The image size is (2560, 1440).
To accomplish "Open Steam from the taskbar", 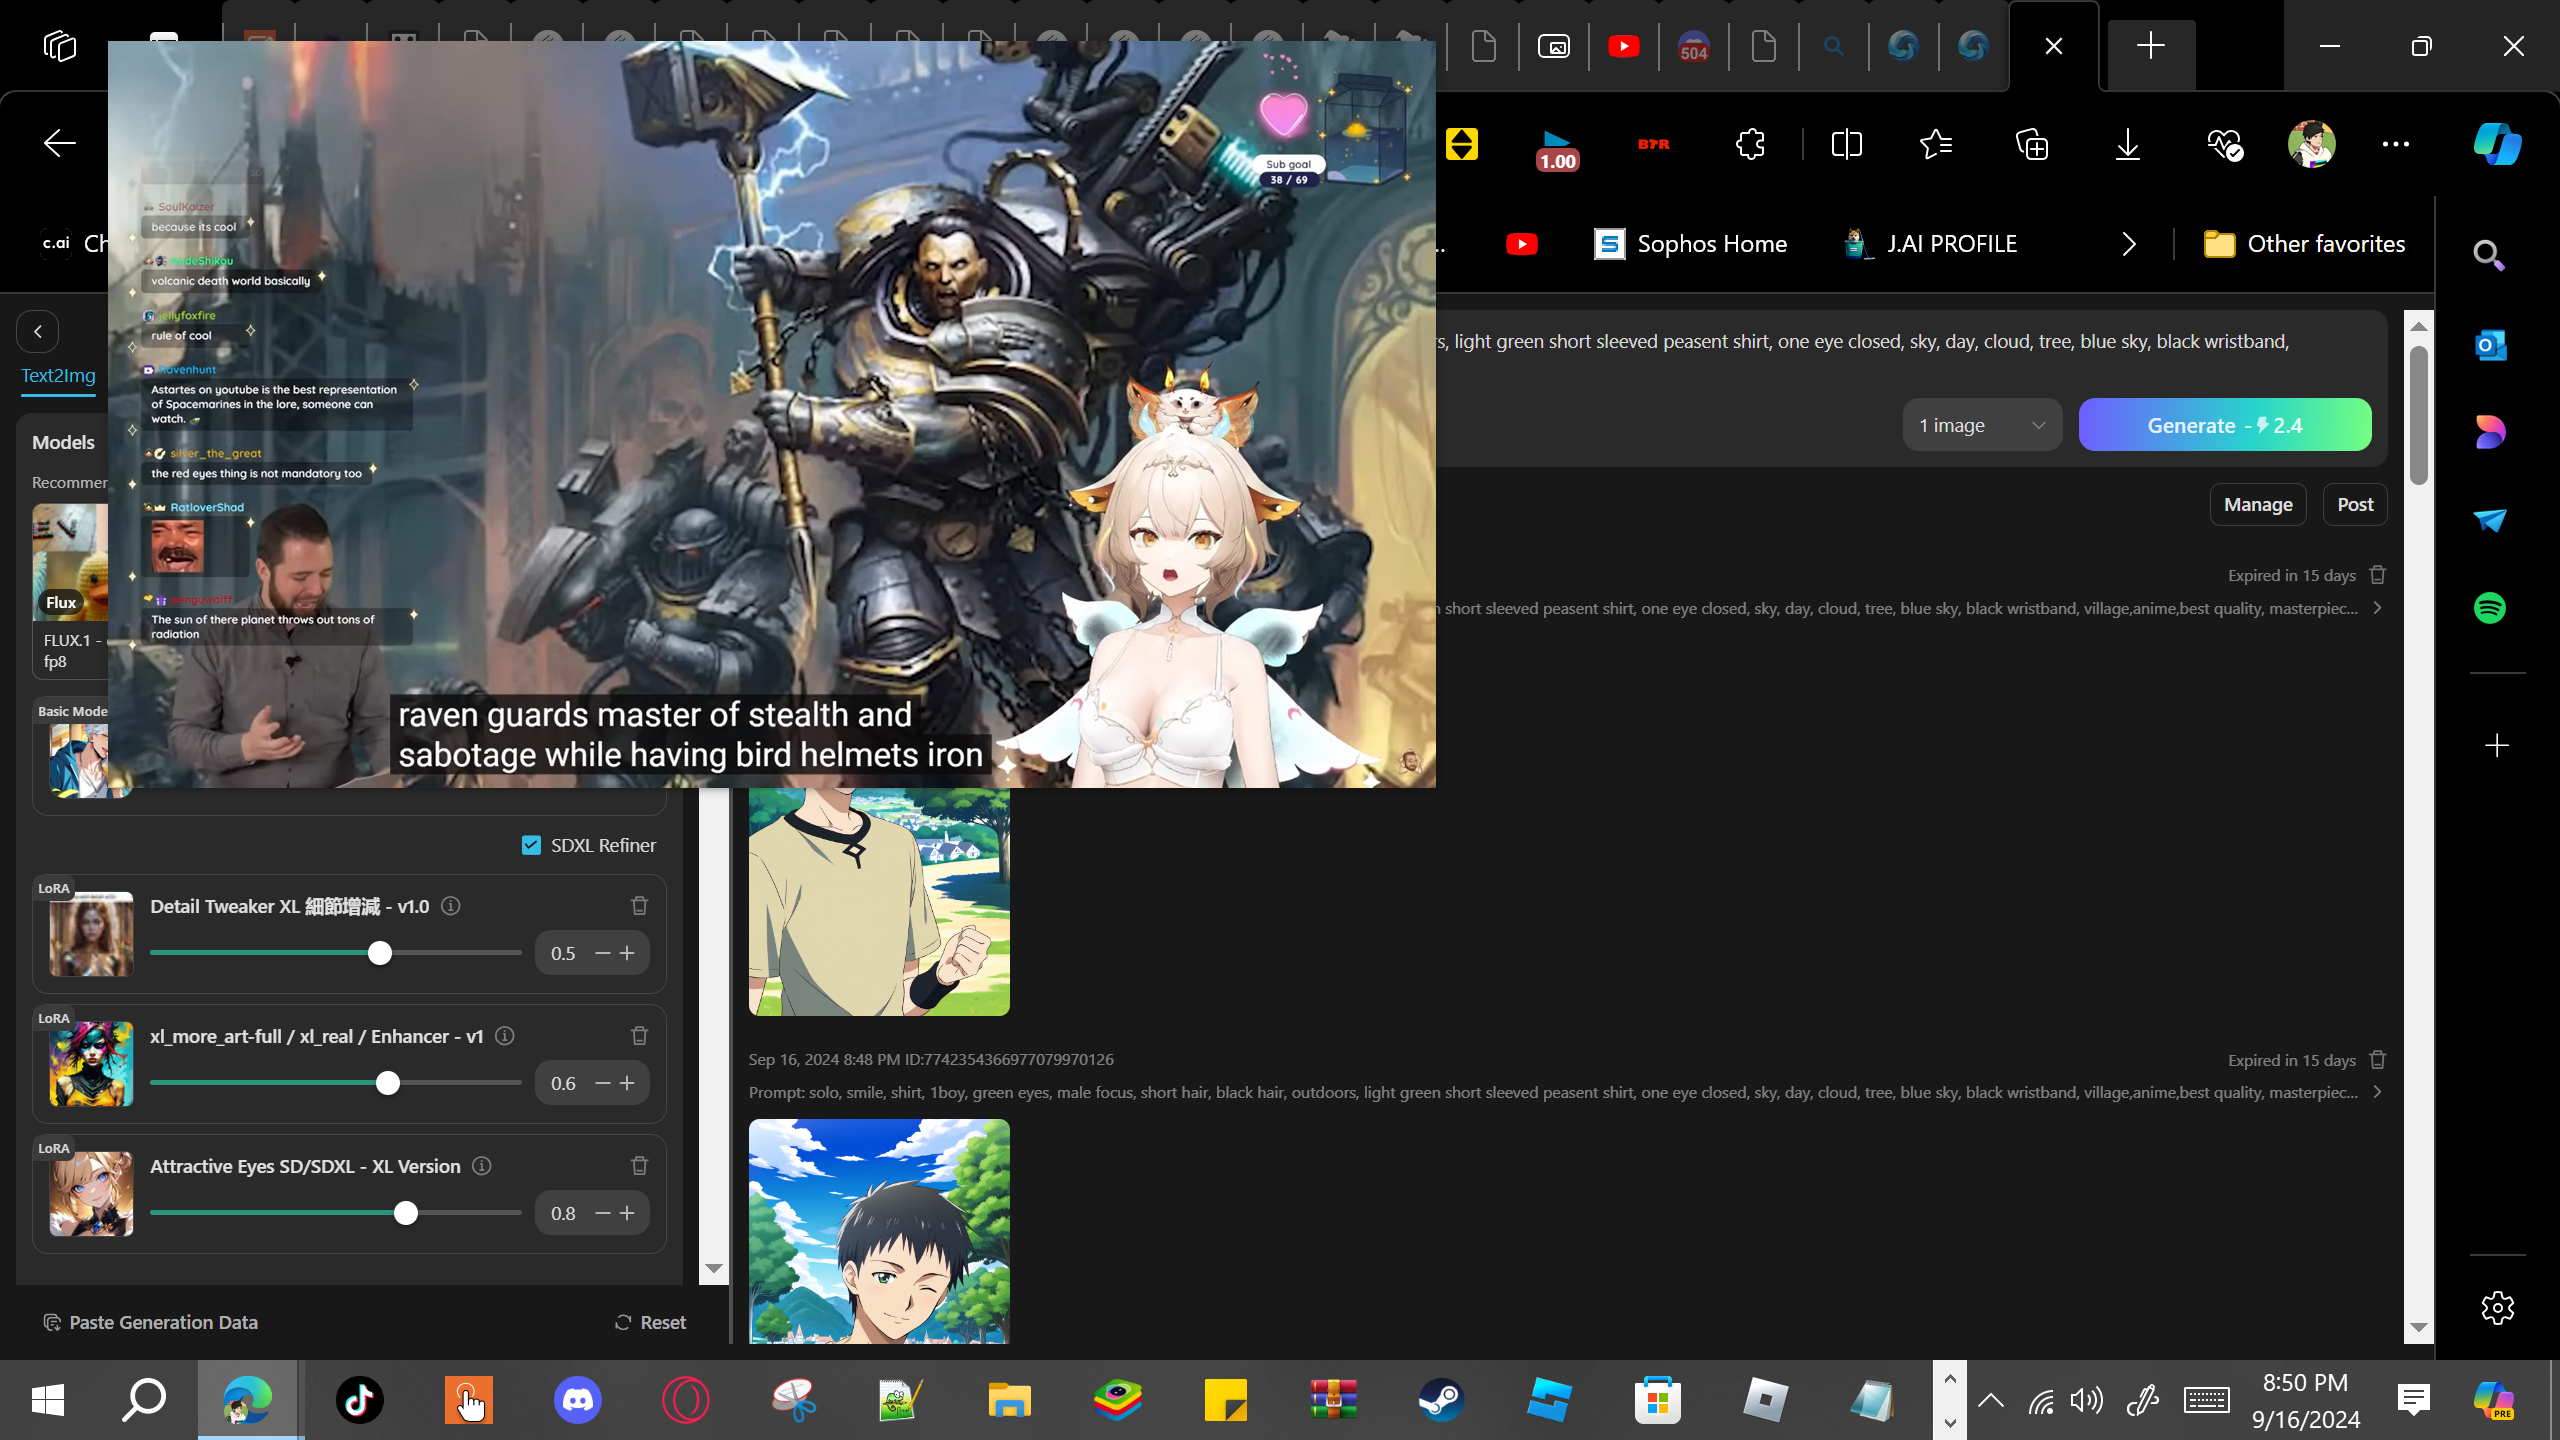I will (x=1442, y=1400).
